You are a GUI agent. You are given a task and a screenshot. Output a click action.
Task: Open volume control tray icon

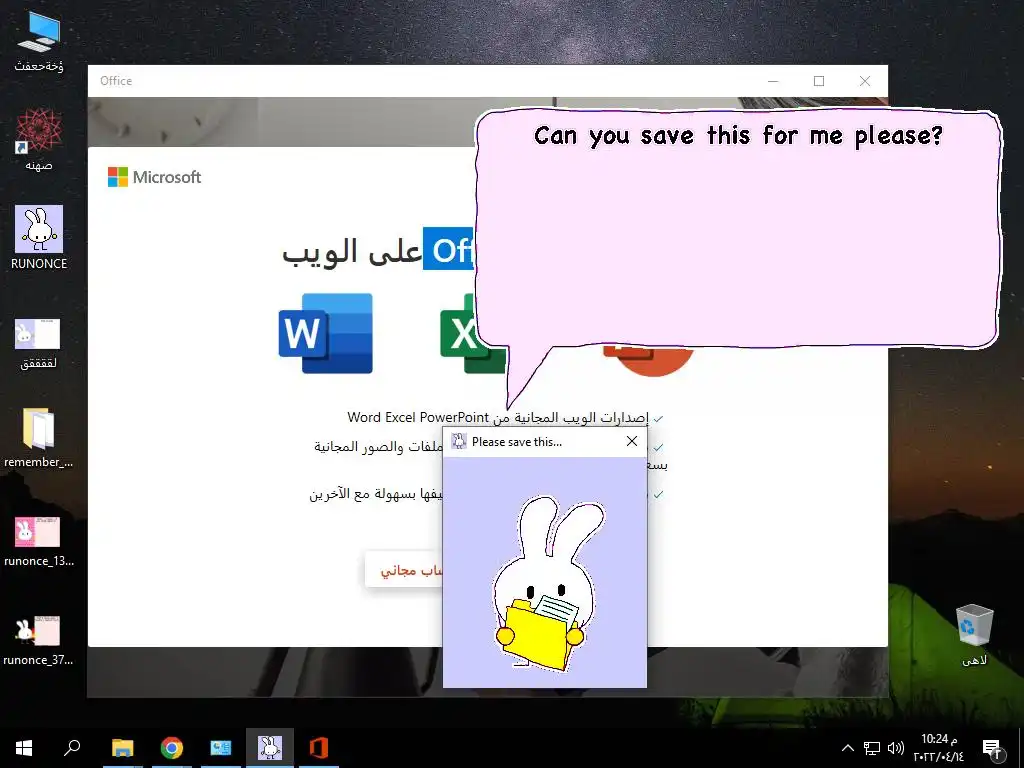[896, 748]
